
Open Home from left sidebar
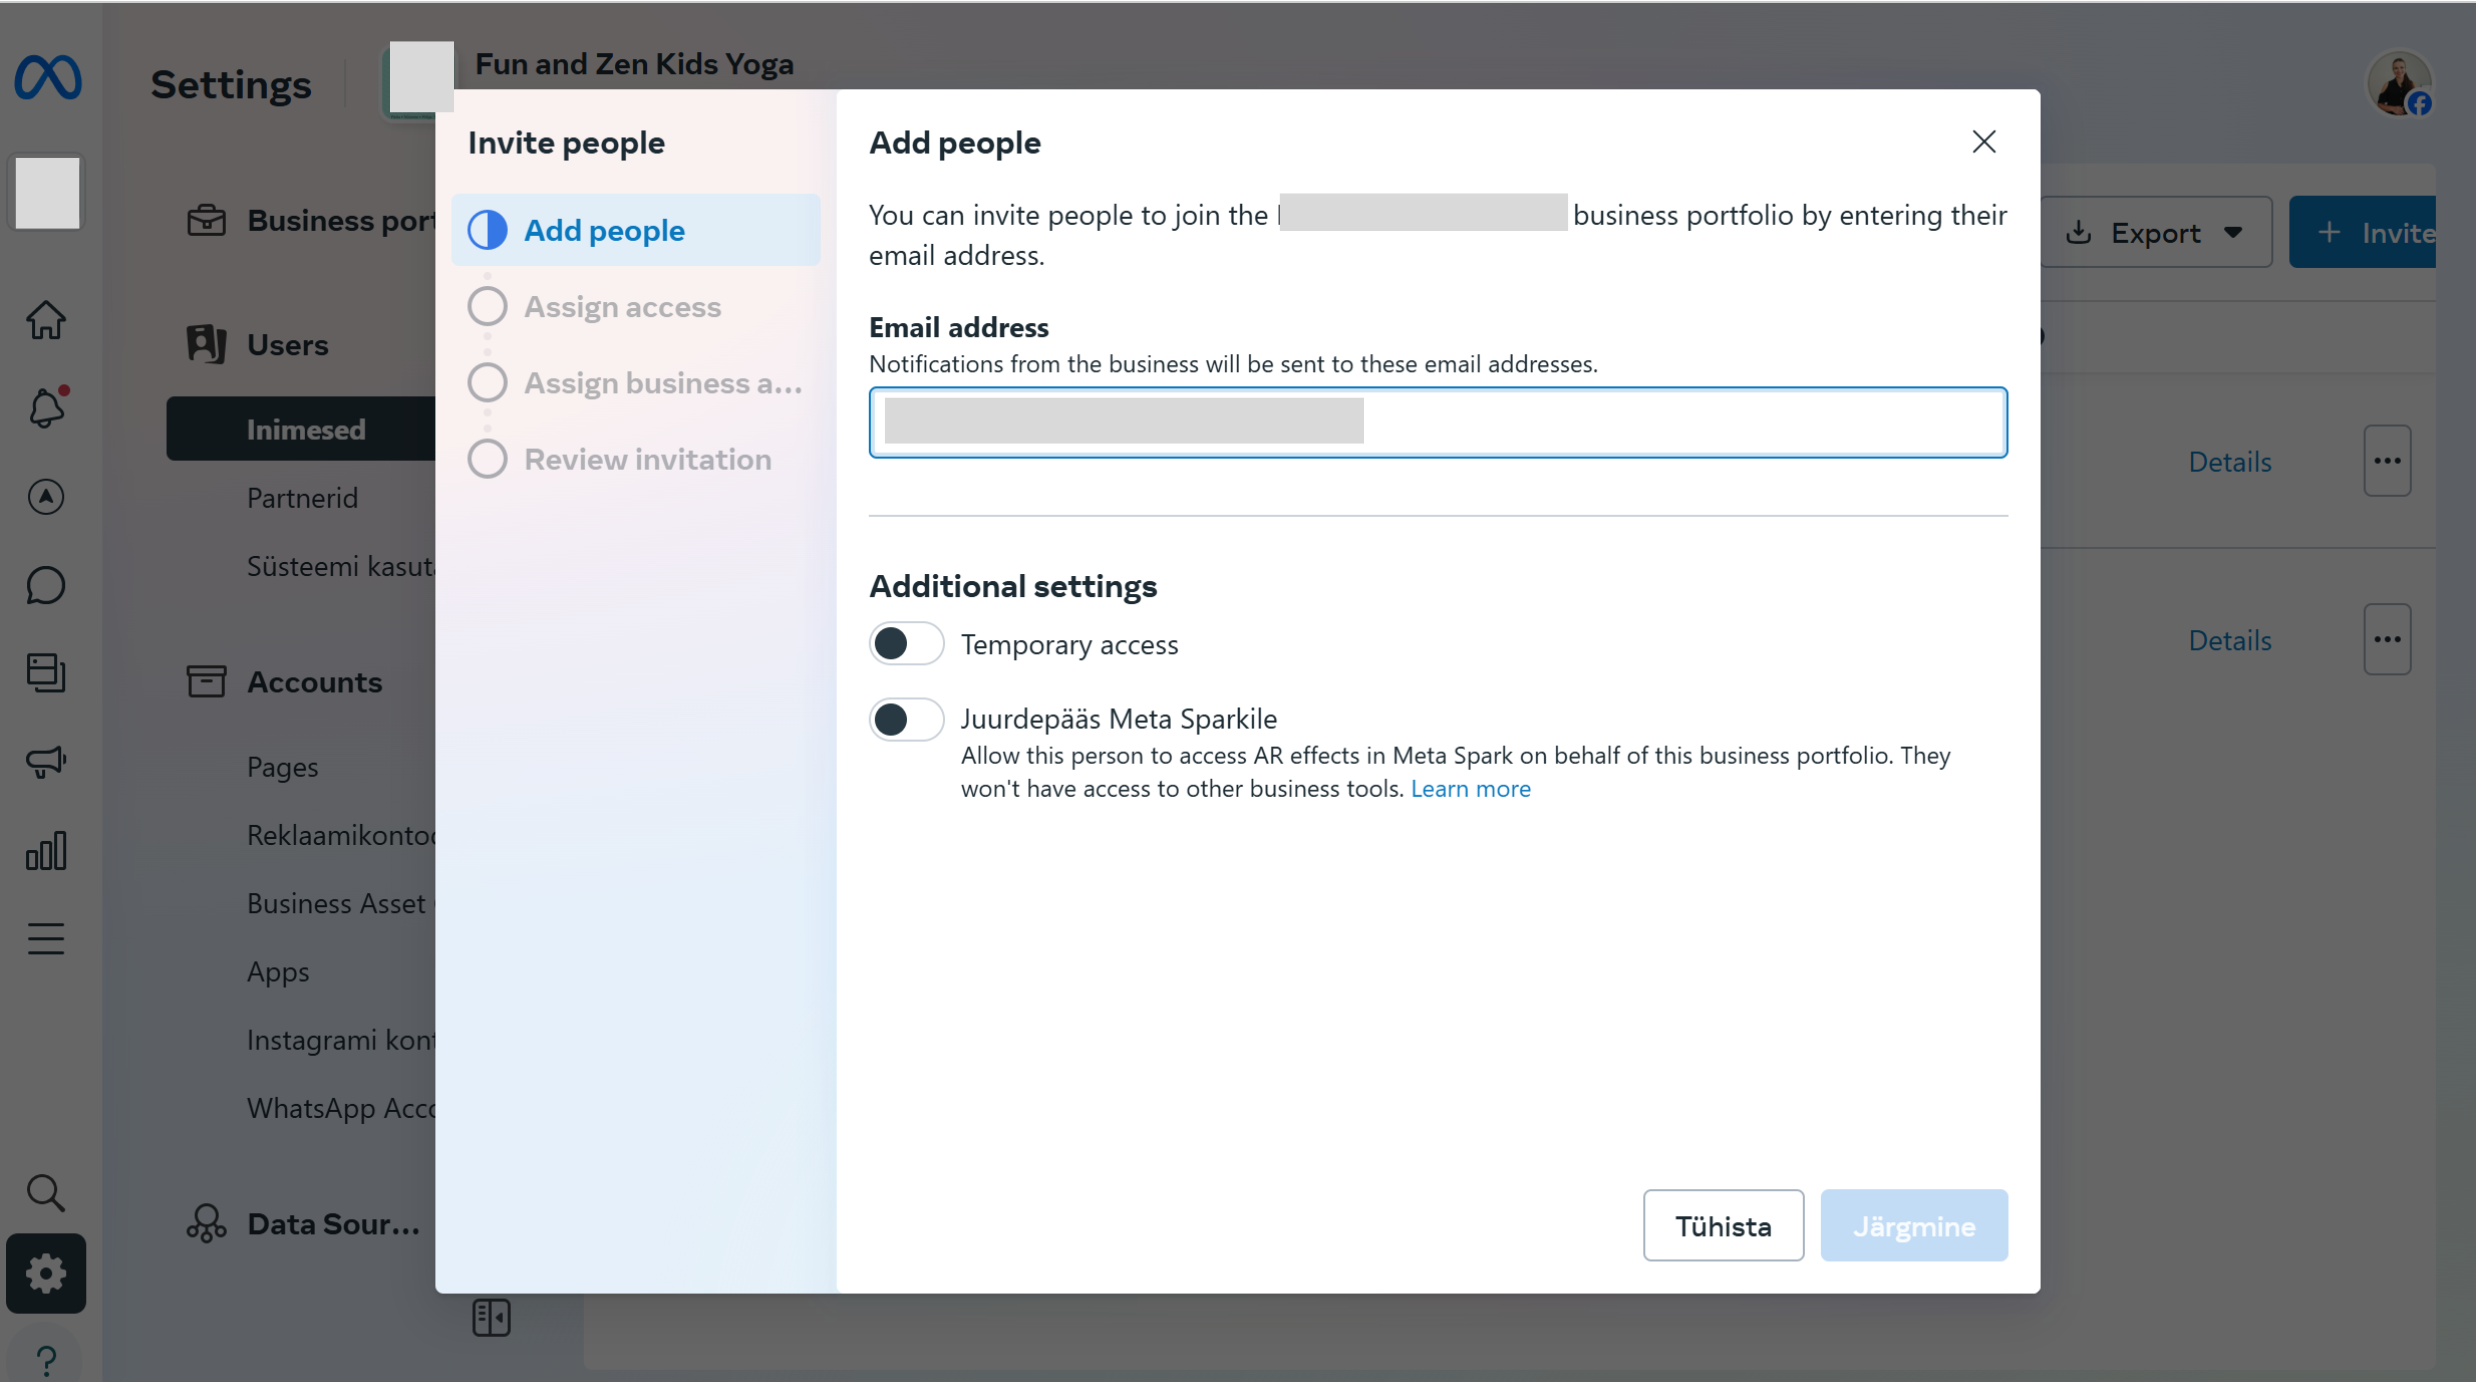pos(46,321)
